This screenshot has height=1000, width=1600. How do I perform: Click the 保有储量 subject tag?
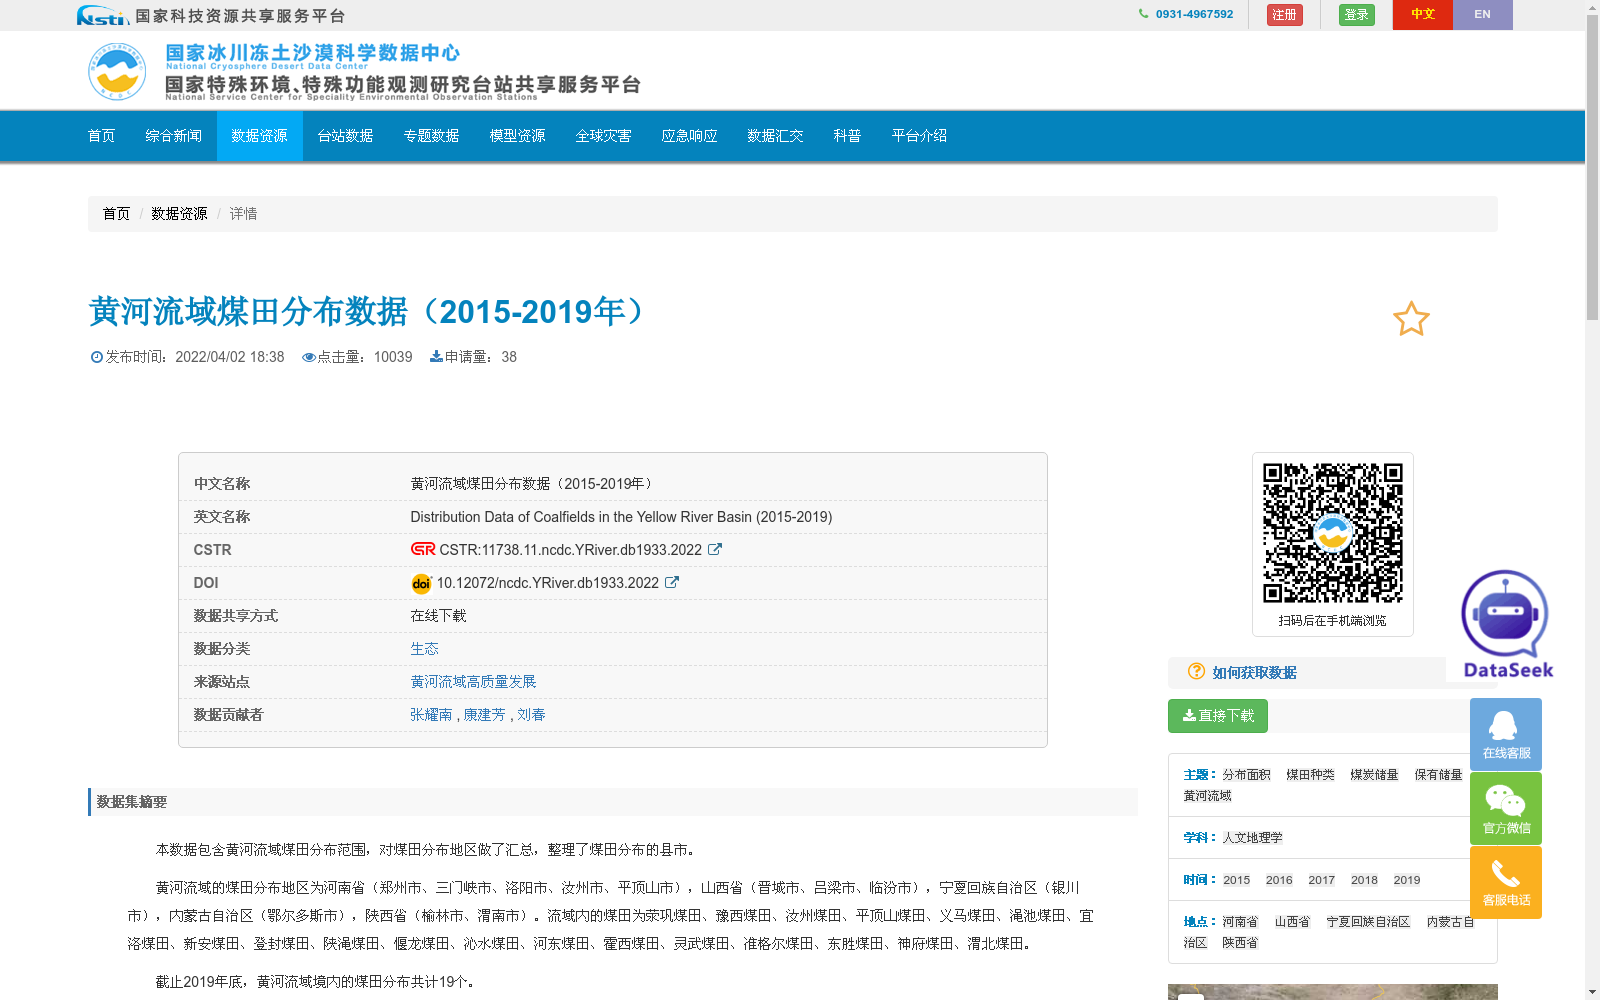click(x=1438, y=775)
